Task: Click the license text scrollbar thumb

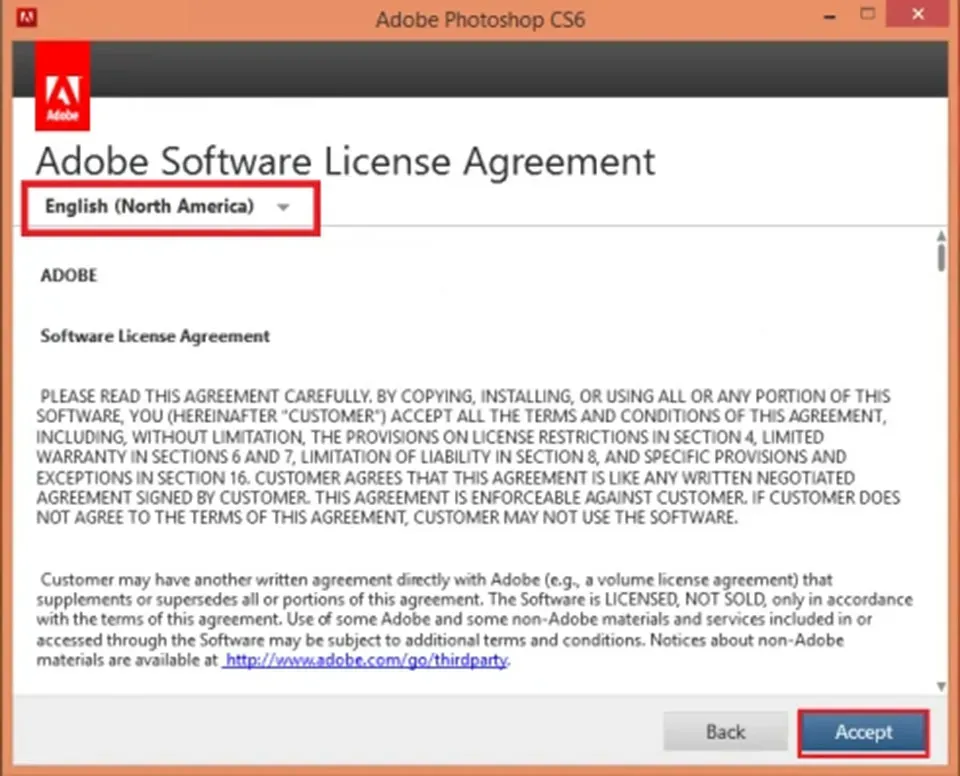Action: tap(941, 257)
